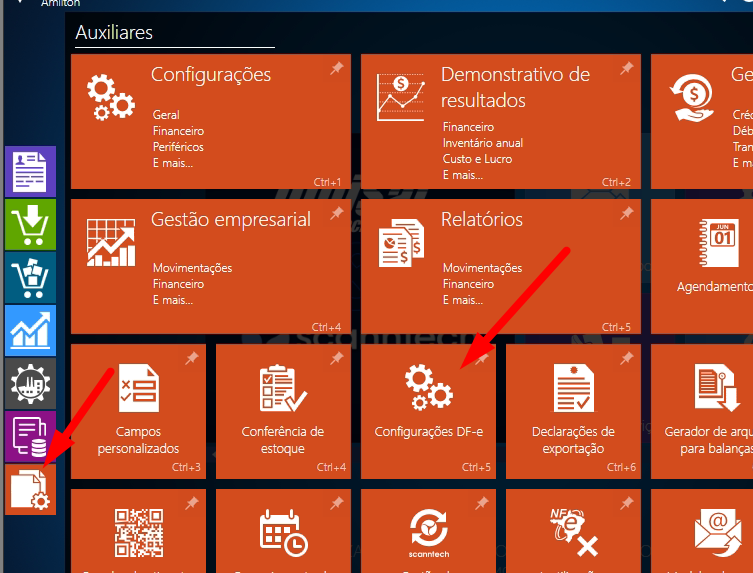Screen dimensions: 753x573
Task: Click Financeiro link in Configurações tile
Action: tap(178, 131)
